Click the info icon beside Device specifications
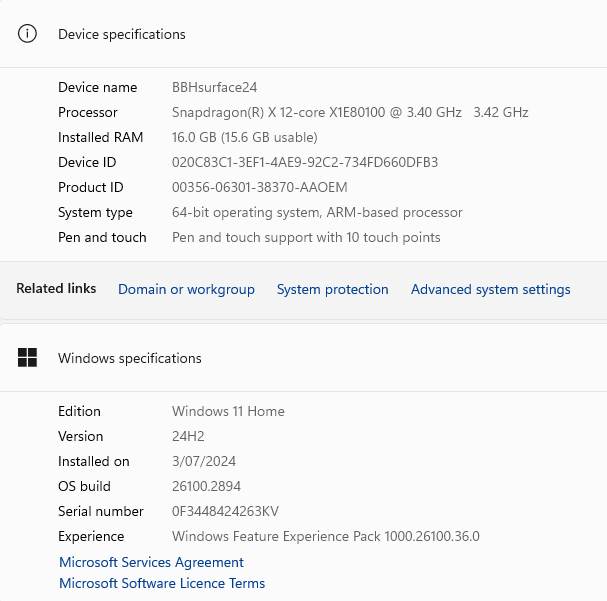Image resolution: width=607 pixels, height=601 pixels. tap(28, 34)
